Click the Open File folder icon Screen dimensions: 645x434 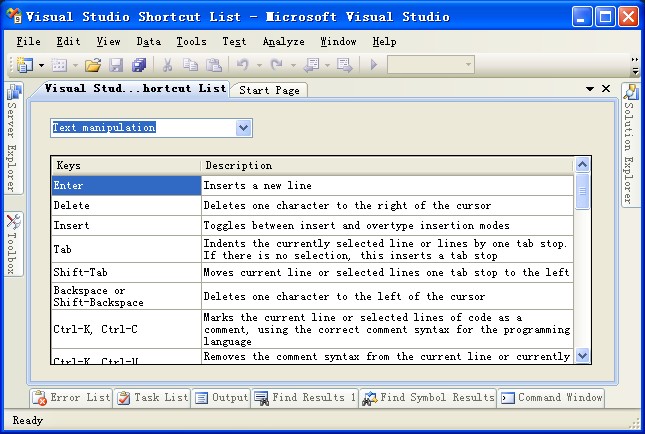coord(92,65)
